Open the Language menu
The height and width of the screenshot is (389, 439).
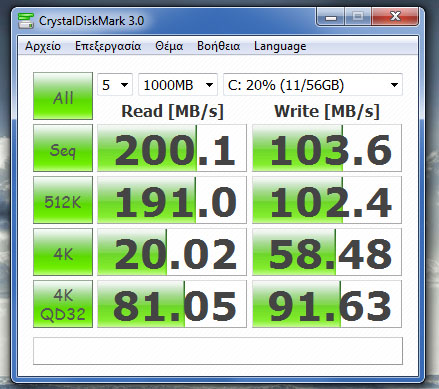pyautogui.click(x=280, y=46)
